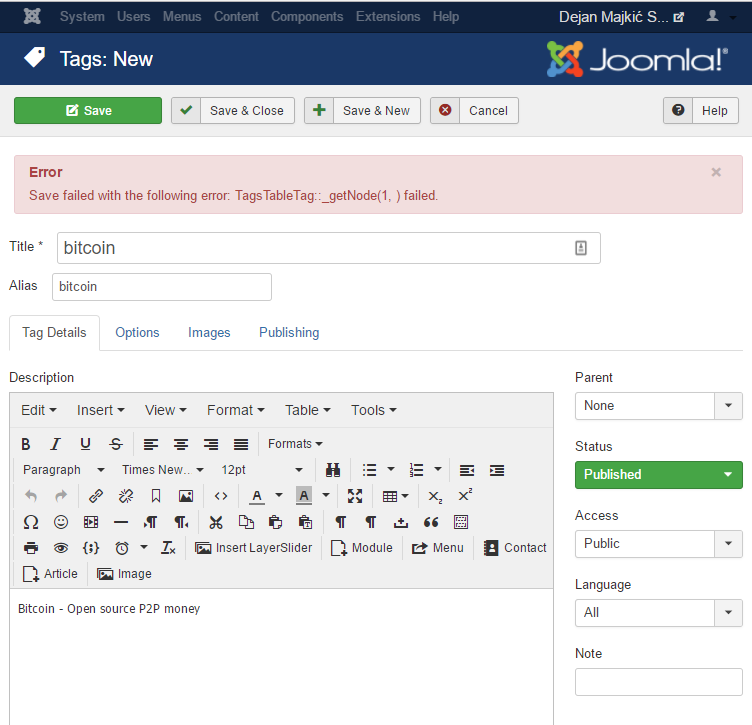The width and height of the screenshot is (752, 725).
Task: Click the print icon in the editor toolbar
Action: [31, 548]
